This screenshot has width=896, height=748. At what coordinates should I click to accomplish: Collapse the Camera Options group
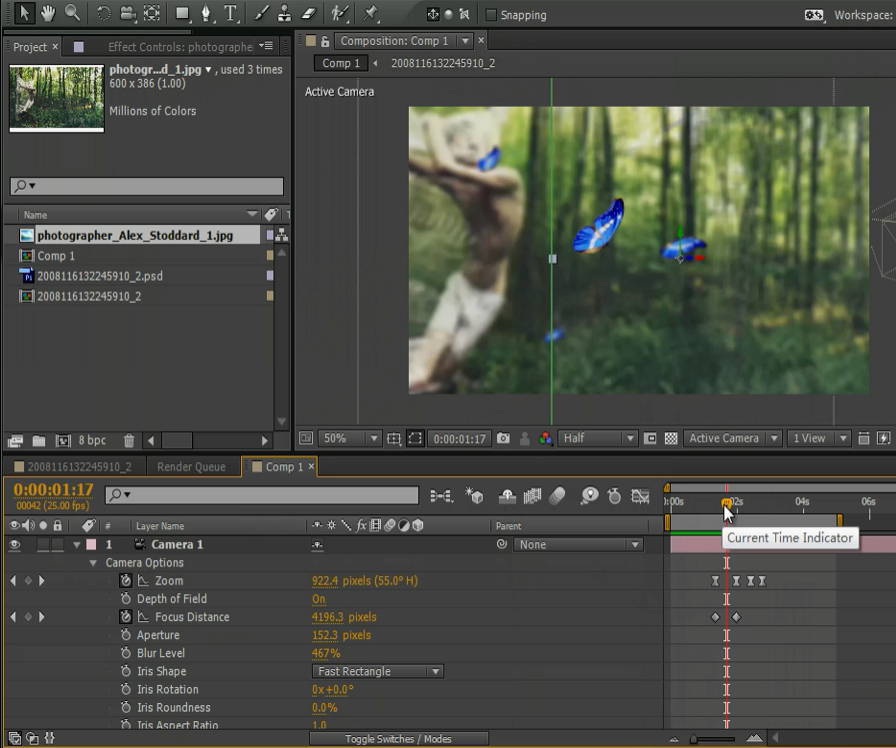coord(93,563)
